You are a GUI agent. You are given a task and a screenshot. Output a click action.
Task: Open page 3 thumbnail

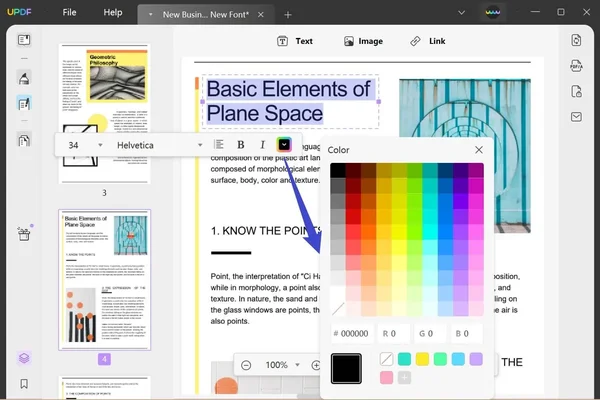(104, 113)
